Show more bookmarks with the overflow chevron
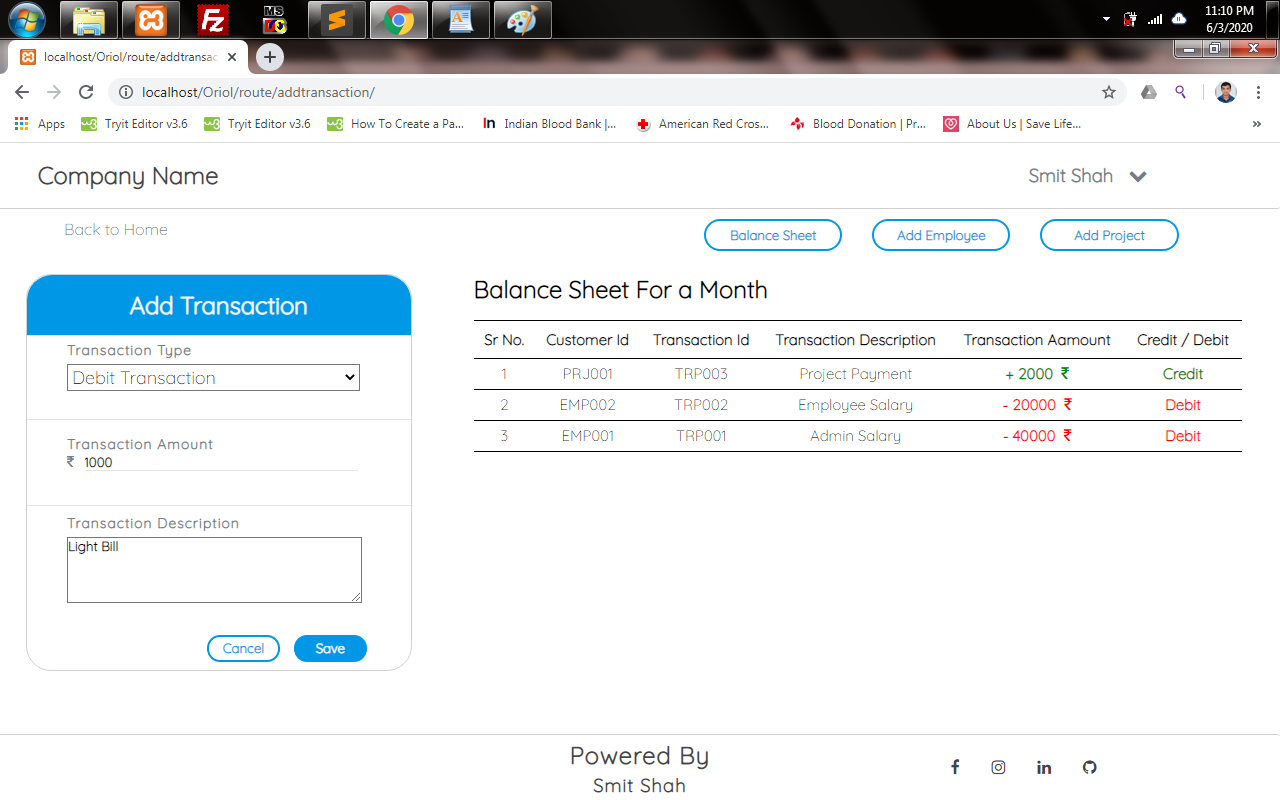The width and height of the screenshot is (1280, 800). pos(1257,124)
